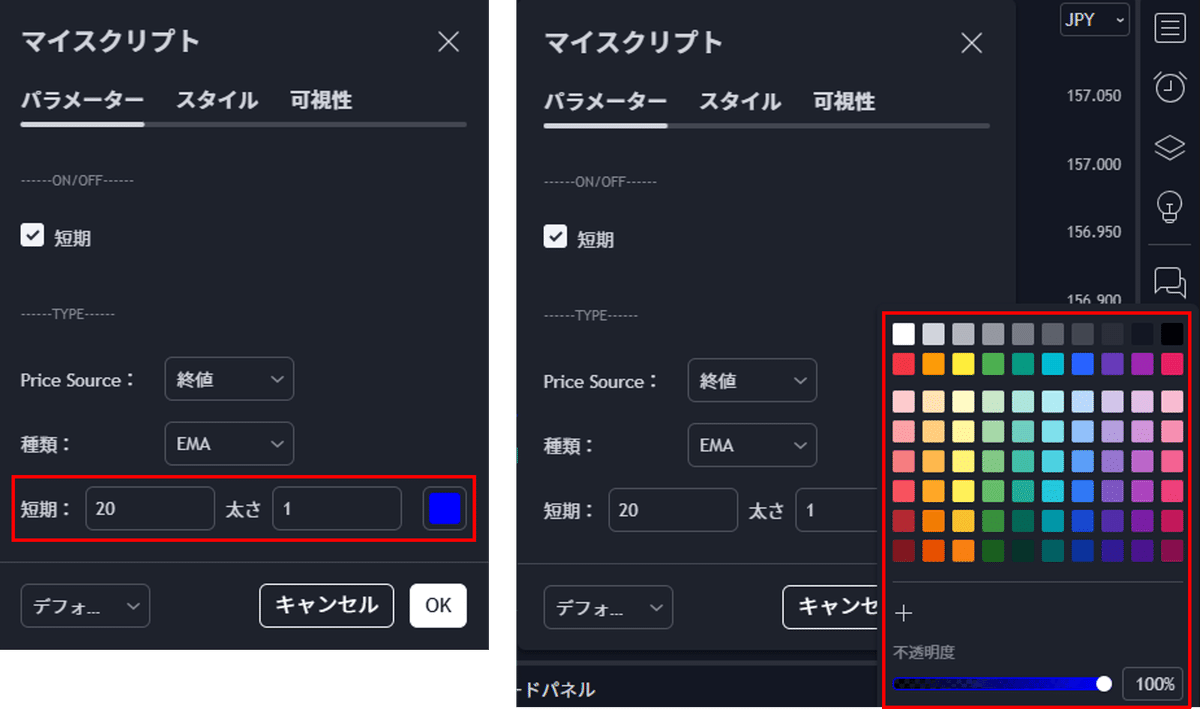
Task: Toggle the 短期 checkbox in right dialog
Action: tap(556, 238)
